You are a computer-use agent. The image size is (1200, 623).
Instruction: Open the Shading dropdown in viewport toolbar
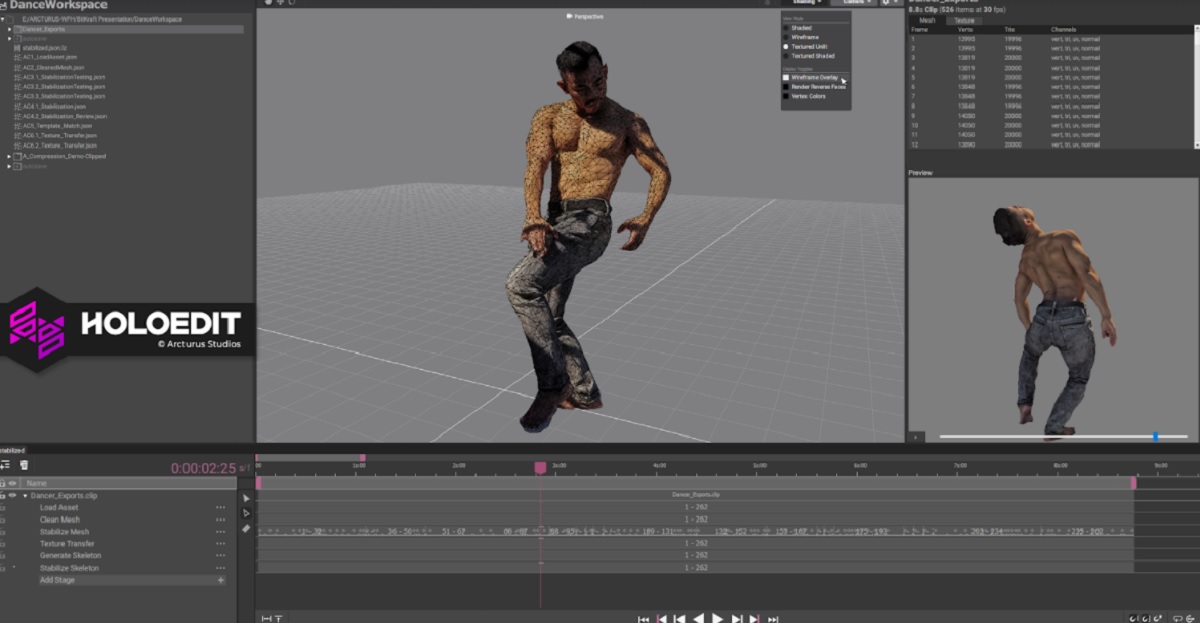click(807, 3)
